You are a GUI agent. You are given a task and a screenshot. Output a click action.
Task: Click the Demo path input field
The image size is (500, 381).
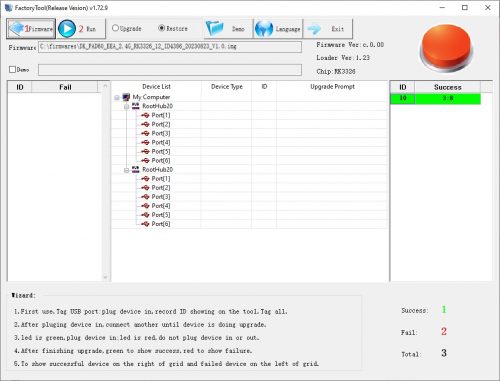170,70
